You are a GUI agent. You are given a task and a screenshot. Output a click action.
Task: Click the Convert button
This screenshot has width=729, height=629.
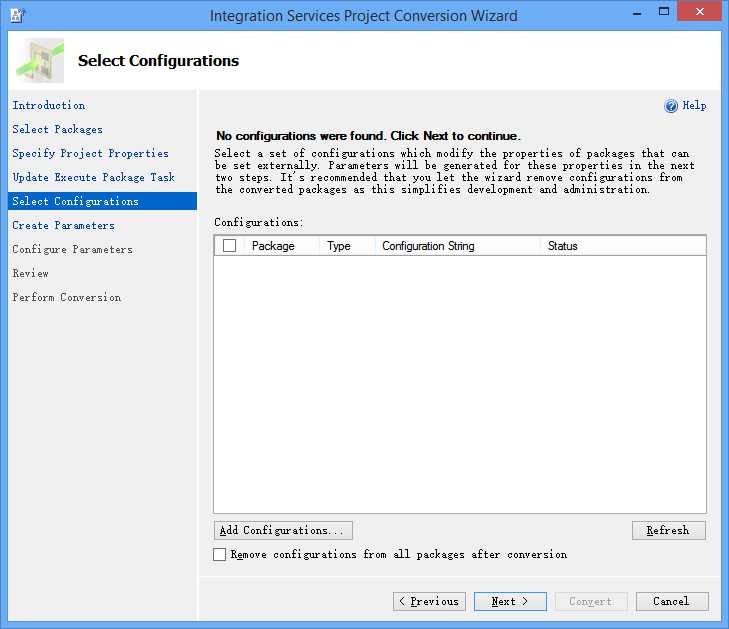point(591,602)
